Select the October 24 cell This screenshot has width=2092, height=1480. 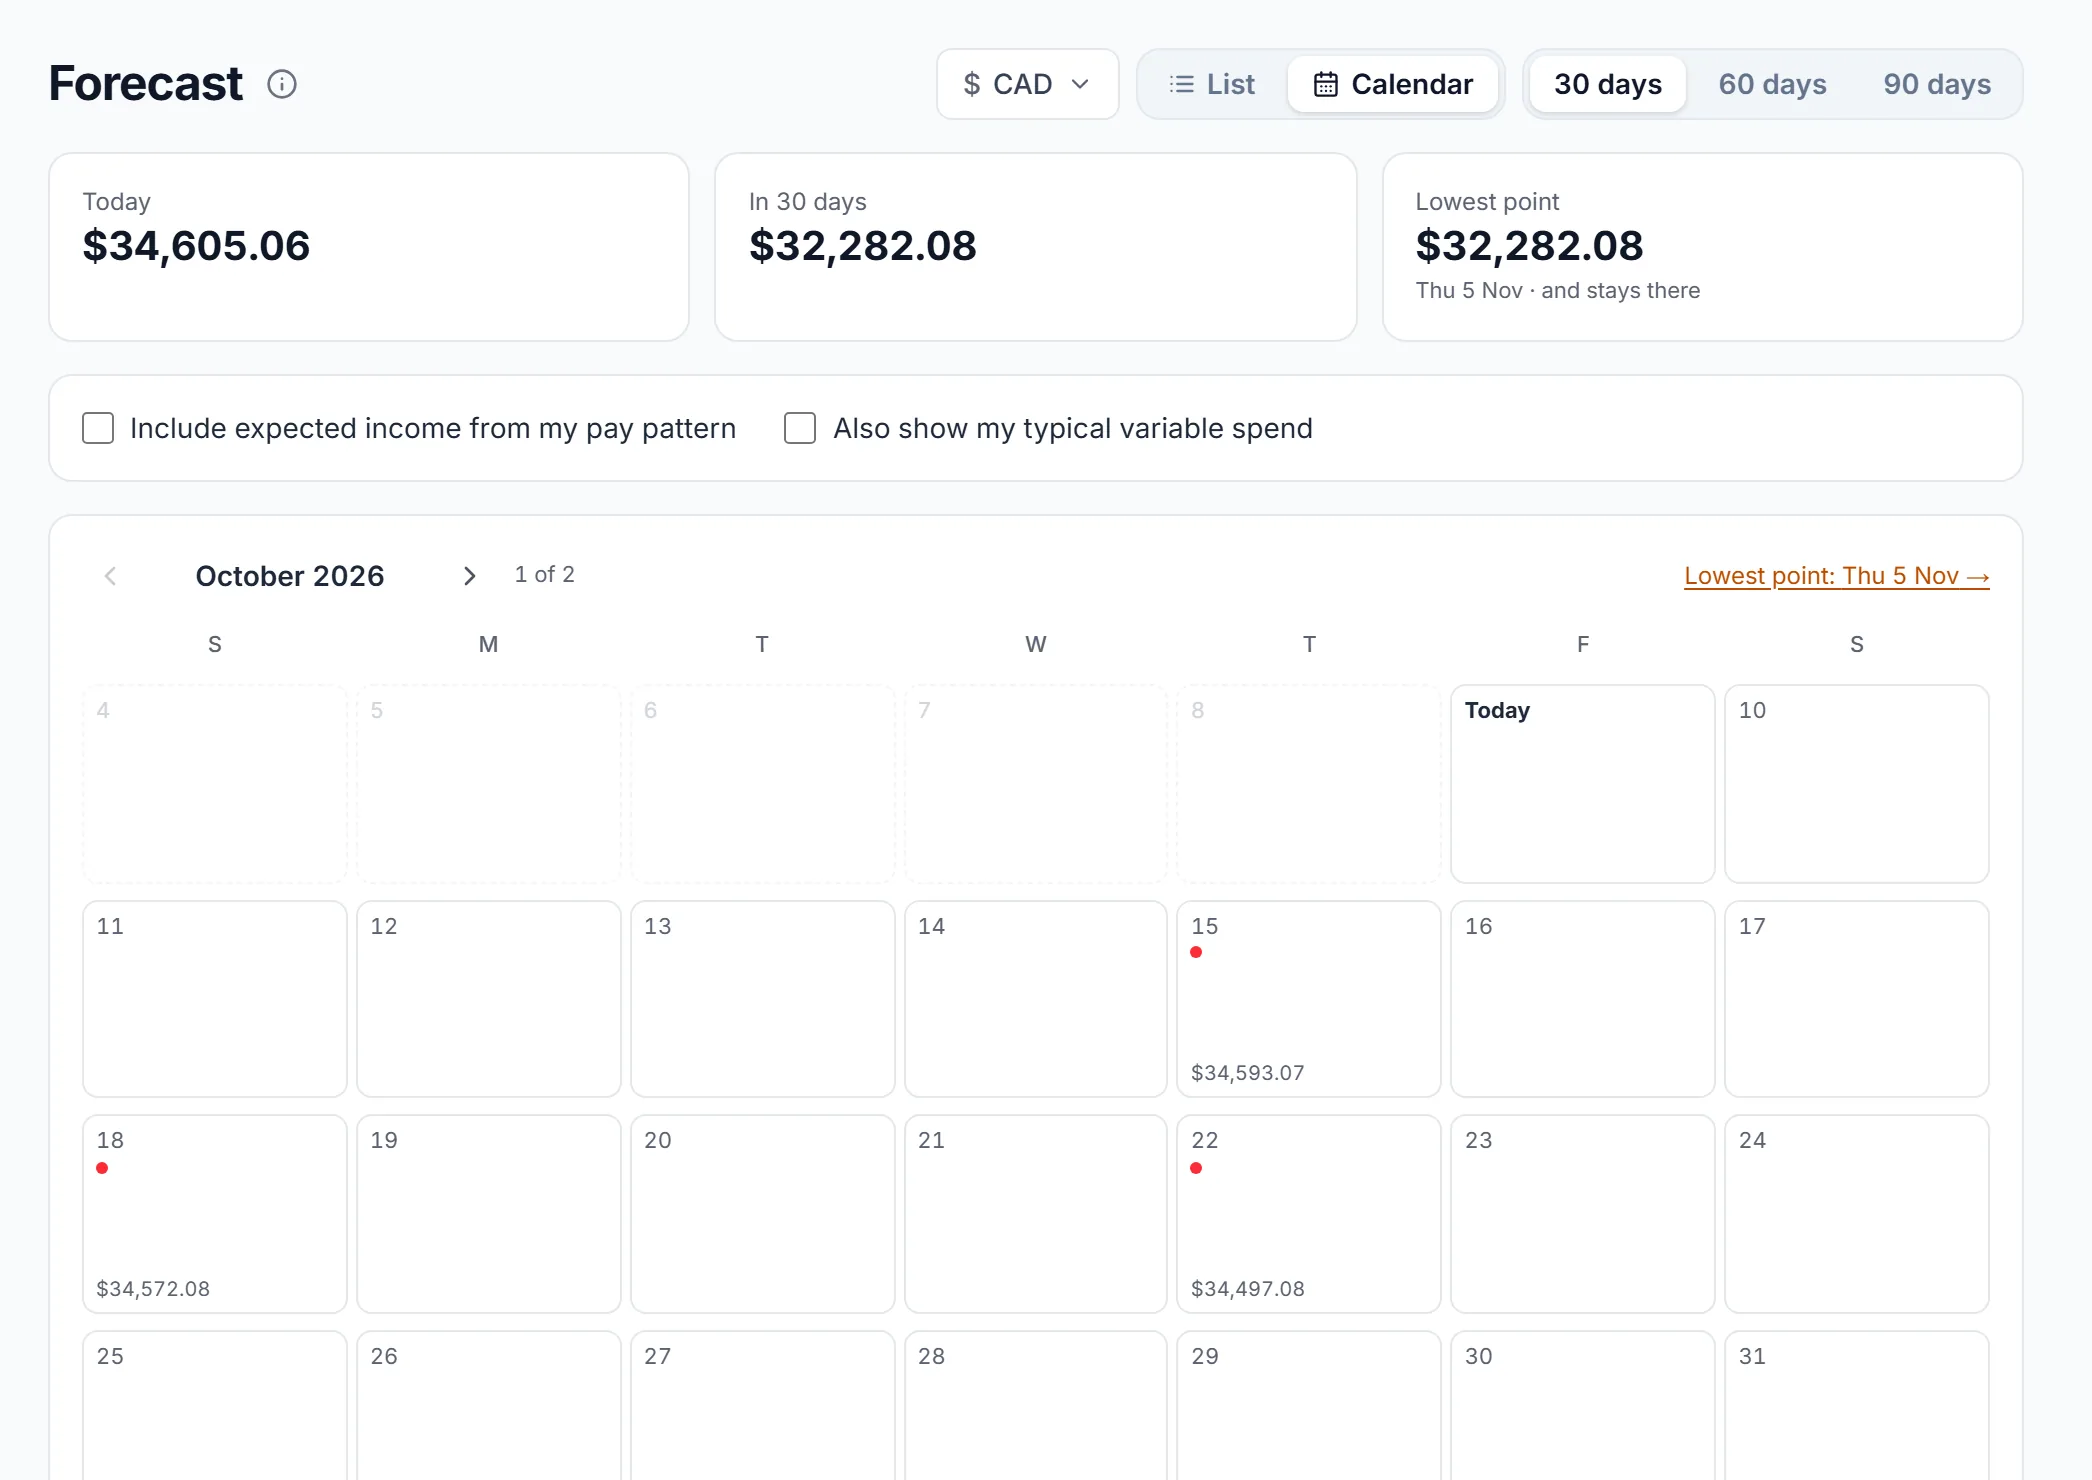click(x=1857, y=1214)
